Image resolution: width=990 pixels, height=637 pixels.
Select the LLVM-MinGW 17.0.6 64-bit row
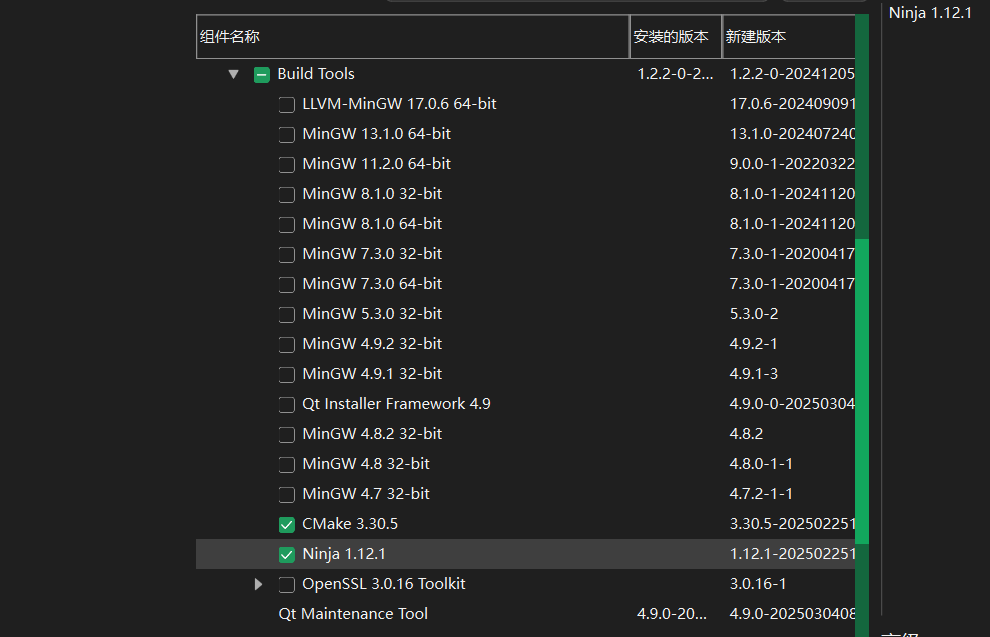[x=525, y=104]
